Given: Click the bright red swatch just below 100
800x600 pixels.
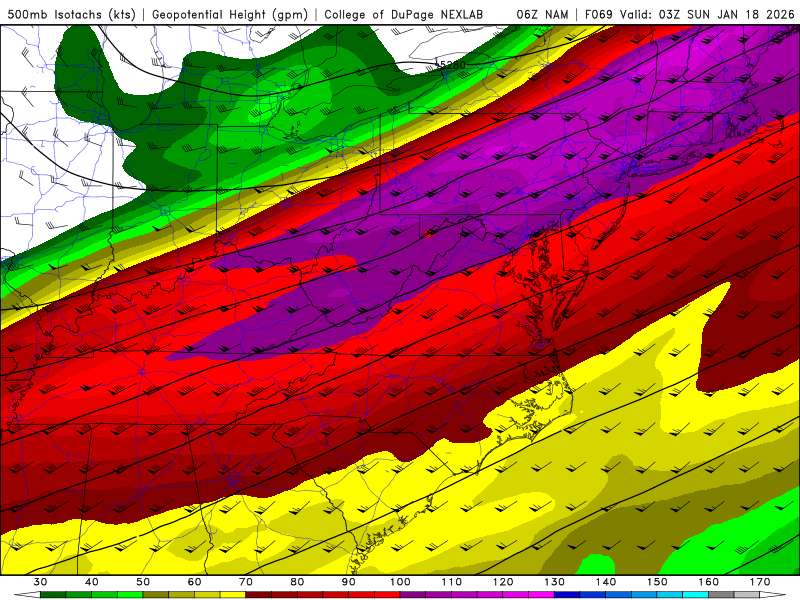Looking at the screenshot, I should coord(387,595).
